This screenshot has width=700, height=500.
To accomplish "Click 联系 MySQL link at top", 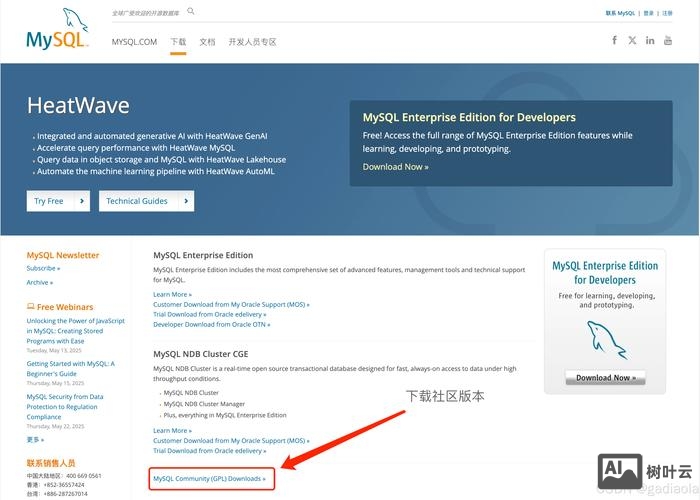I will pos(620,13).
